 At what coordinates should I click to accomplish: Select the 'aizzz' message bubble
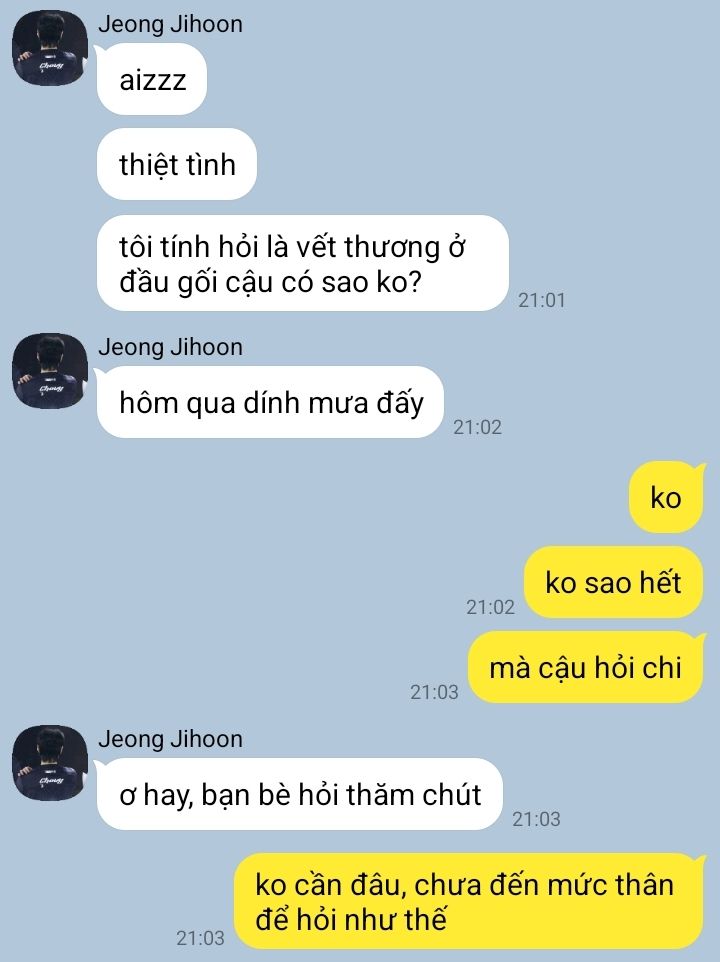[151, 80]
